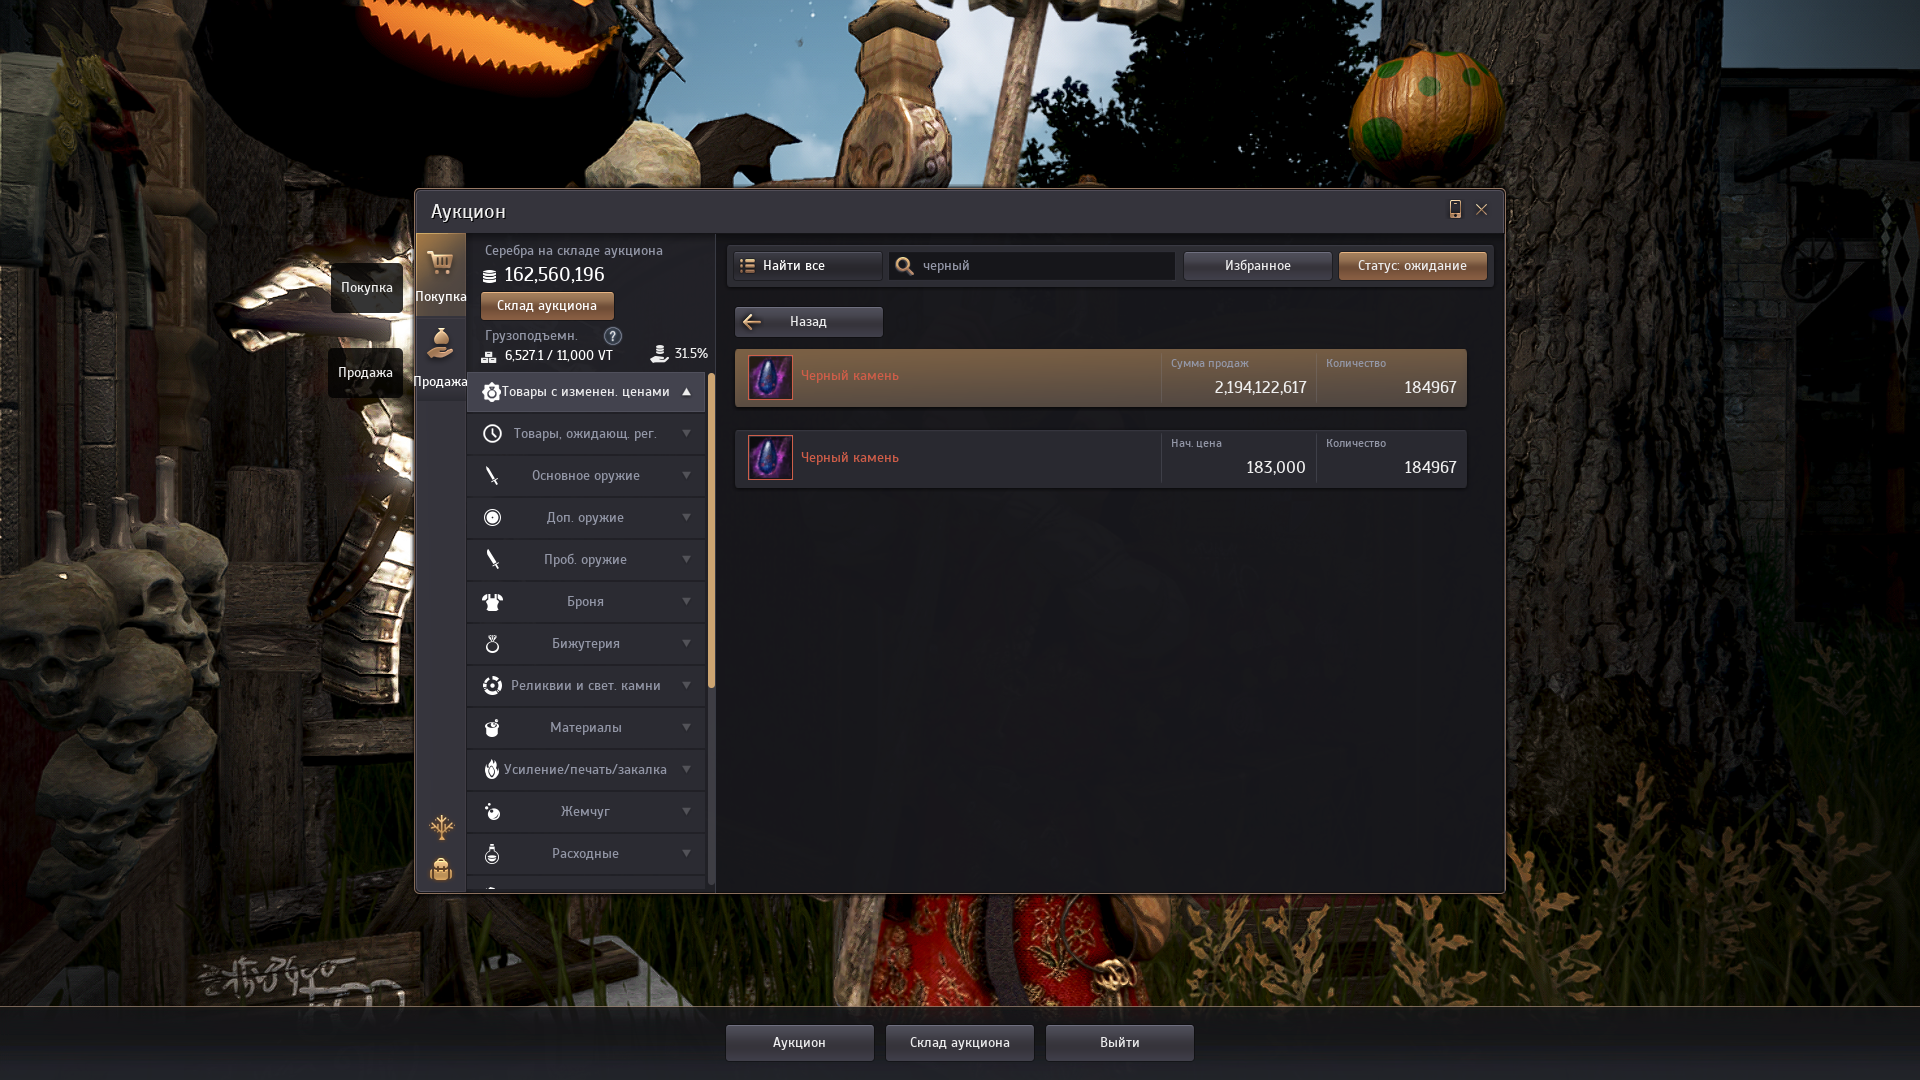Toggle the Избранное favorites filter
The image size is (1920, 1080).
[x=1257, y=266]
